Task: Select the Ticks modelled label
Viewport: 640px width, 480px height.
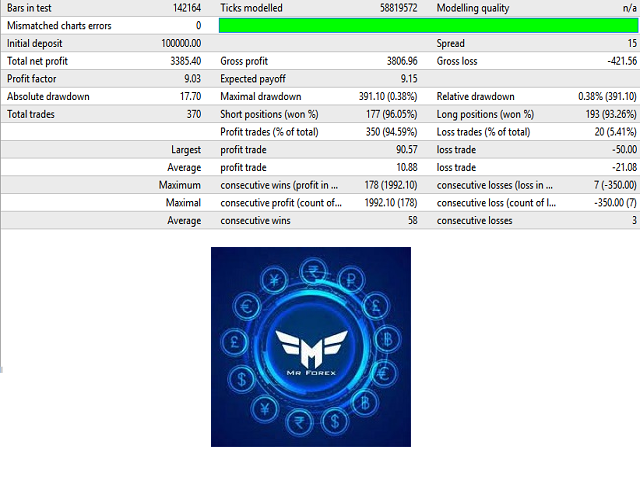Action: point(251,8)
